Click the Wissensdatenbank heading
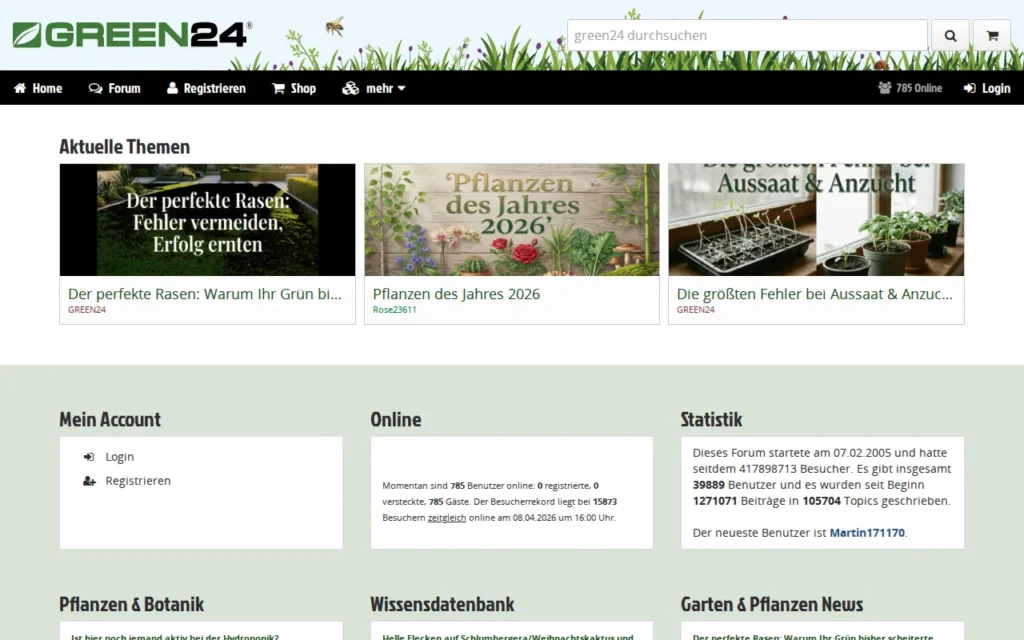Viewport: 1024px width, 640px height. click(442, 605)
